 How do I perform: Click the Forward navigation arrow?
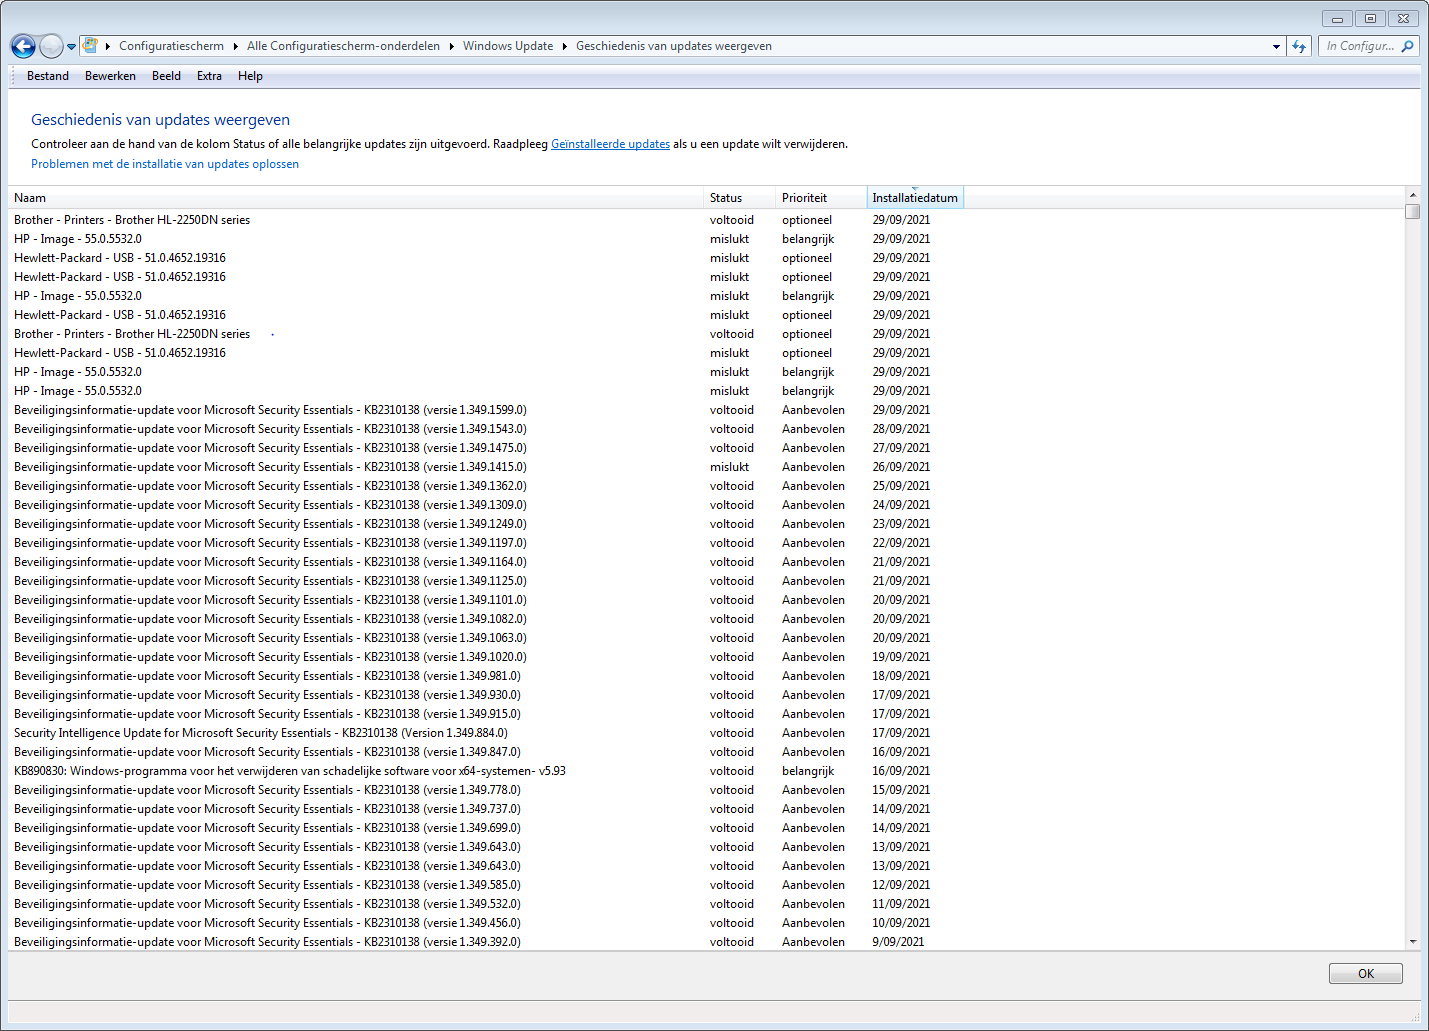click(x=51, y=46)
